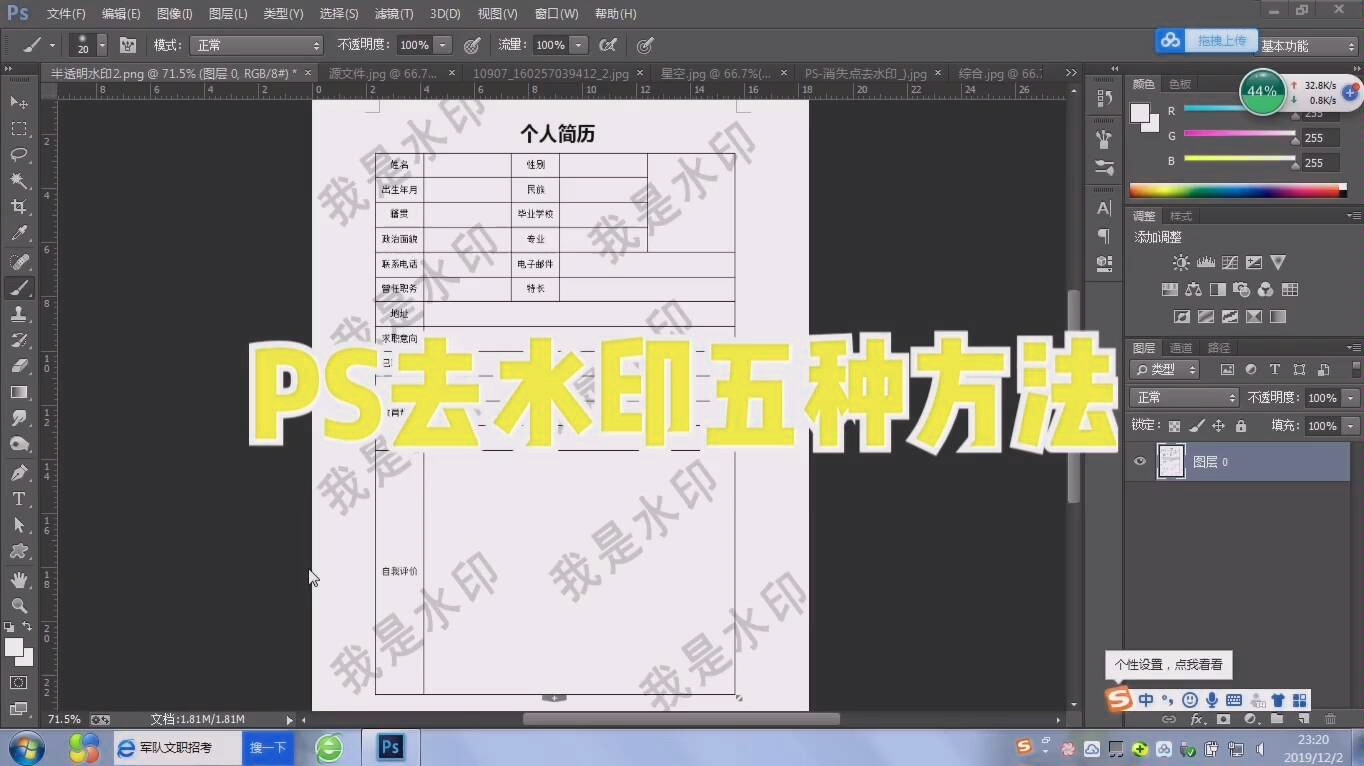
Task: Toggle lock all for layer
Action: 1240,426
